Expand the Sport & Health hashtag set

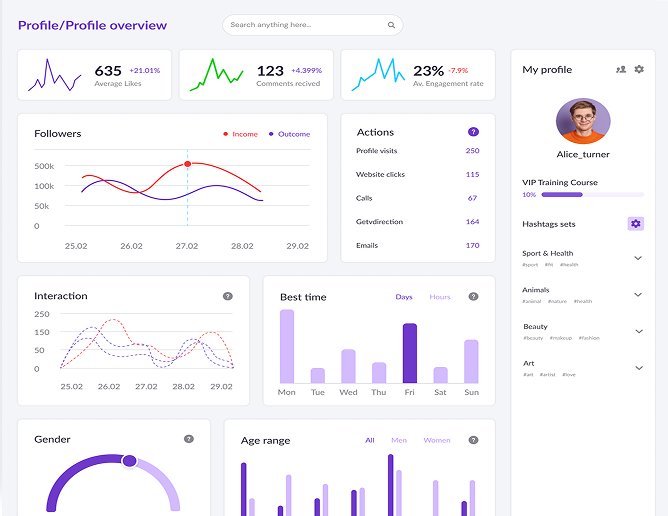pos(638,258)
